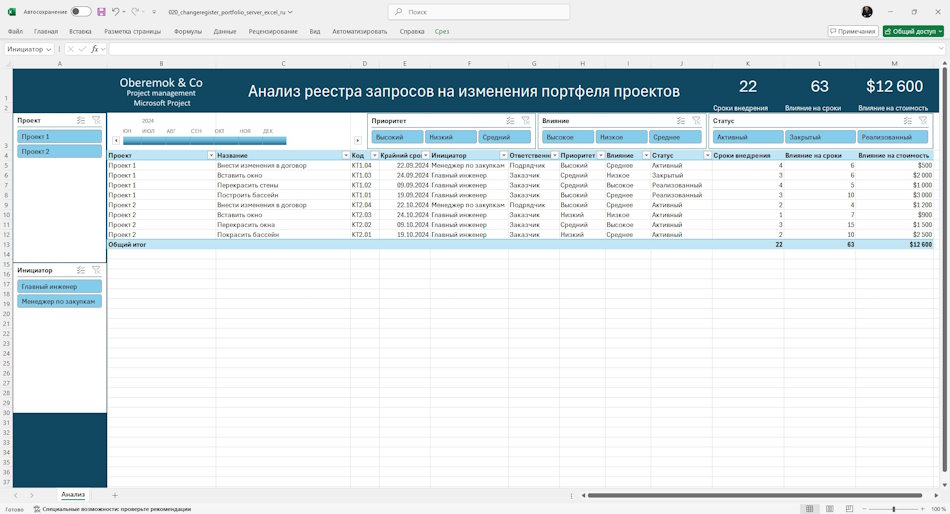The height and width of the screenshot is (514, 950).
Task: Open the Главная ribbon tab
Action: tap(46, 31)
